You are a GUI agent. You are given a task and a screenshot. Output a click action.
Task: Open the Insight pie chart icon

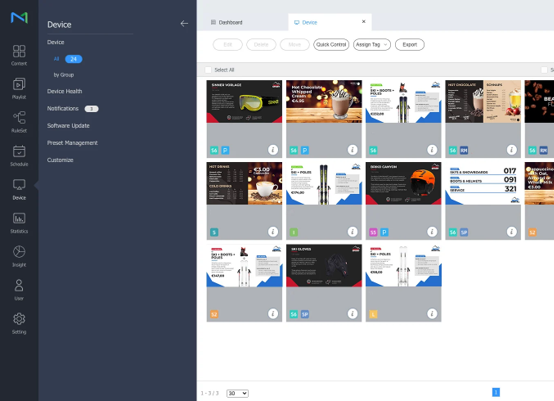tap(19, 256)
